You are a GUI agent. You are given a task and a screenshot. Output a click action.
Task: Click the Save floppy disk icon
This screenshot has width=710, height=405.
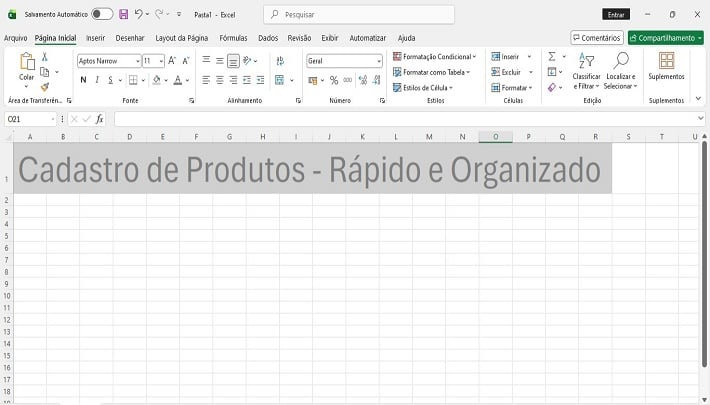pos(123,15)
